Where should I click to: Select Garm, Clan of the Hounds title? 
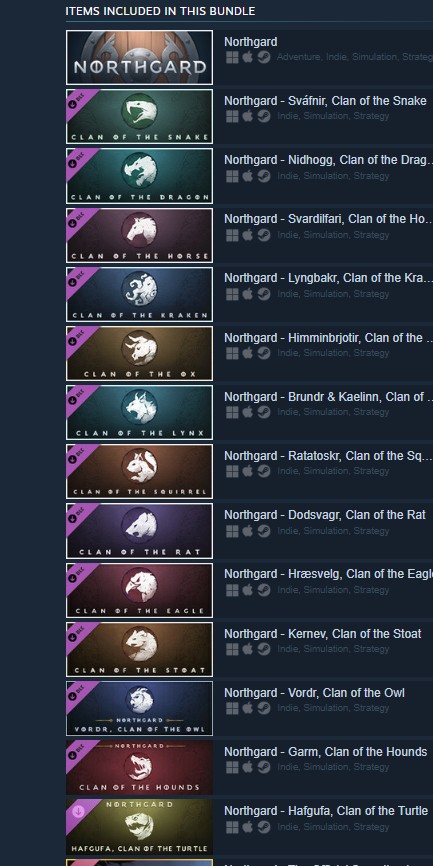click(x=325, y=752)
